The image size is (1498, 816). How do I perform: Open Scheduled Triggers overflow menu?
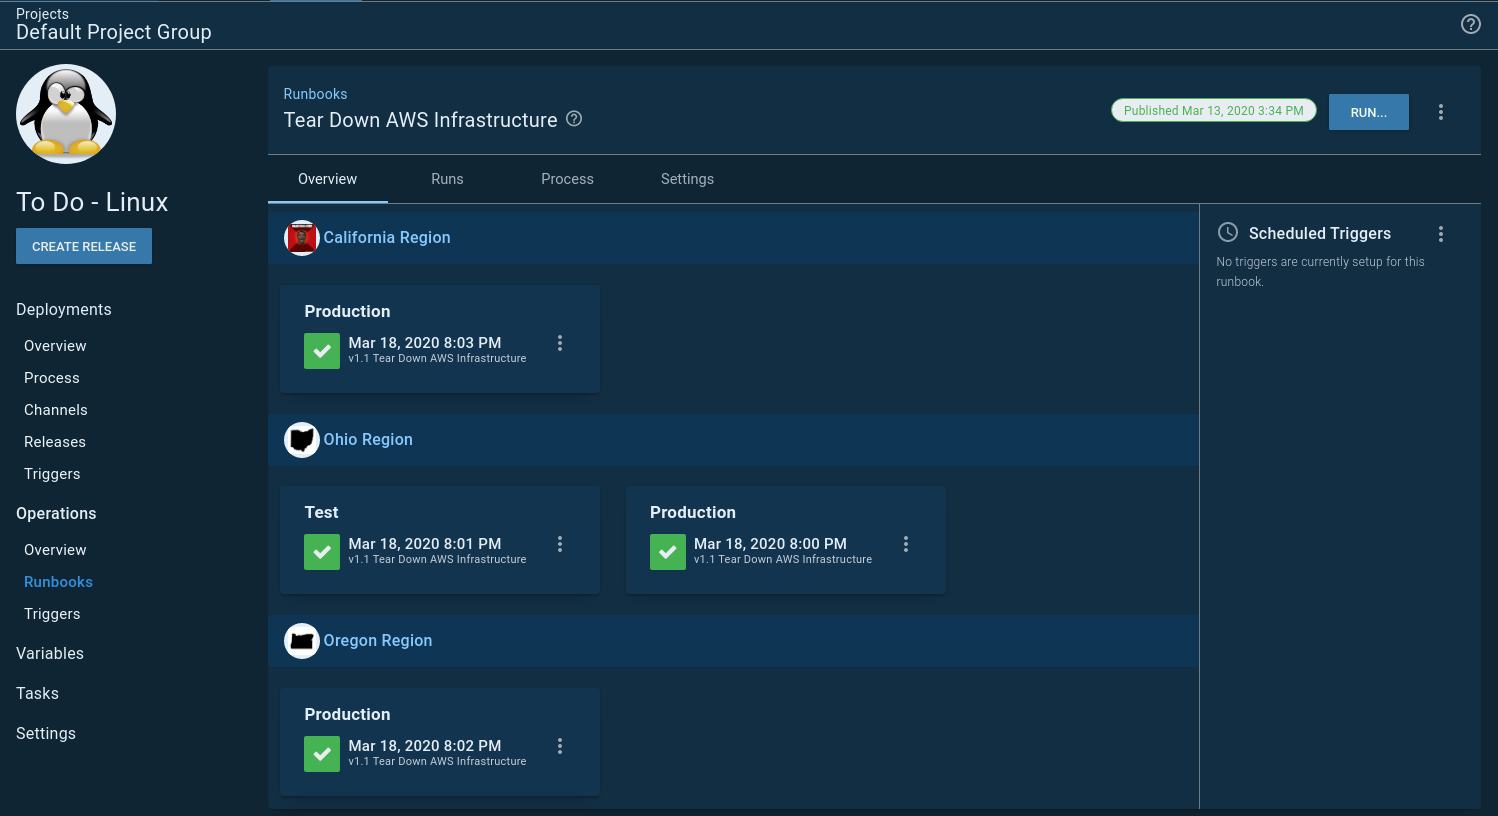[1440, 234]
